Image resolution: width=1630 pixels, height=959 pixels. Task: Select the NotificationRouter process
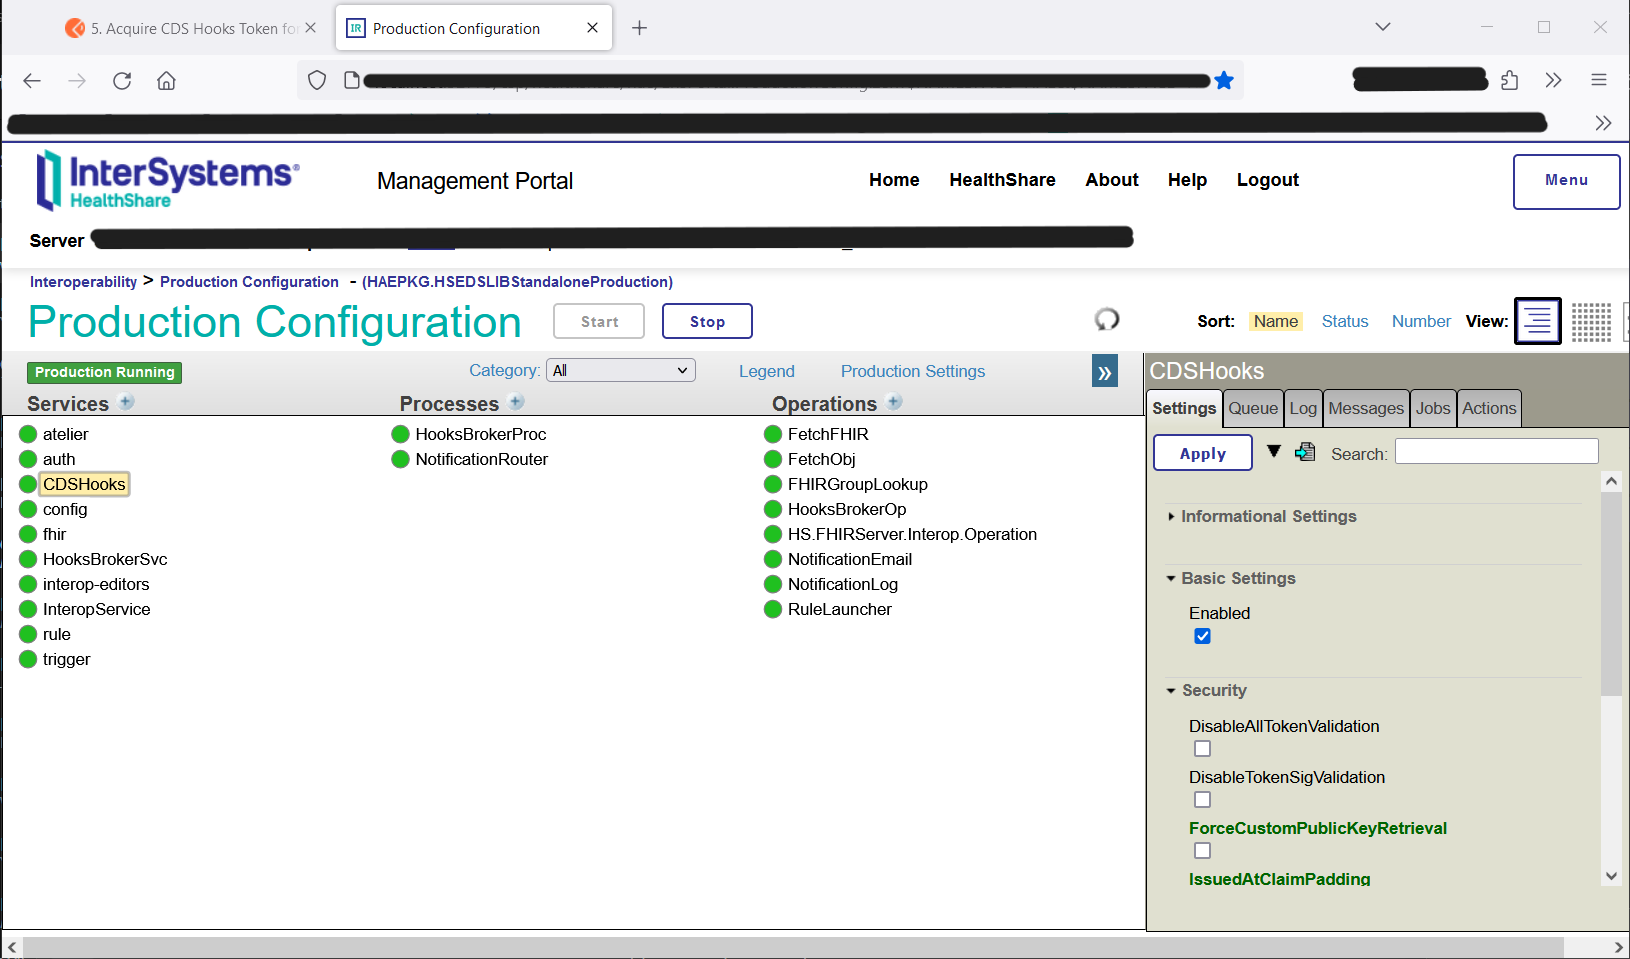[482, 459]
